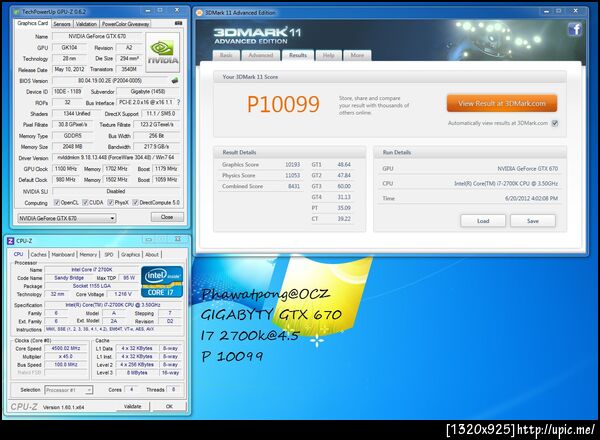Click the GT4 result 31.13
Screen dimensions: 600x440
click(344, 197)
